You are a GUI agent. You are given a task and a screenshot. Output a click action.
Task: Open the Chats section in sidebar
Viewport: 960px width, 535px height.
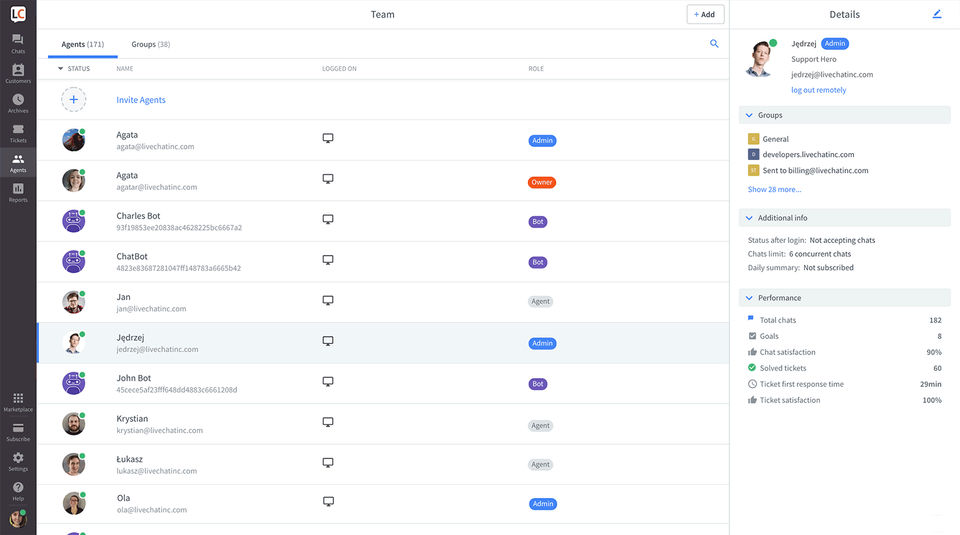(x=18, y=43)
